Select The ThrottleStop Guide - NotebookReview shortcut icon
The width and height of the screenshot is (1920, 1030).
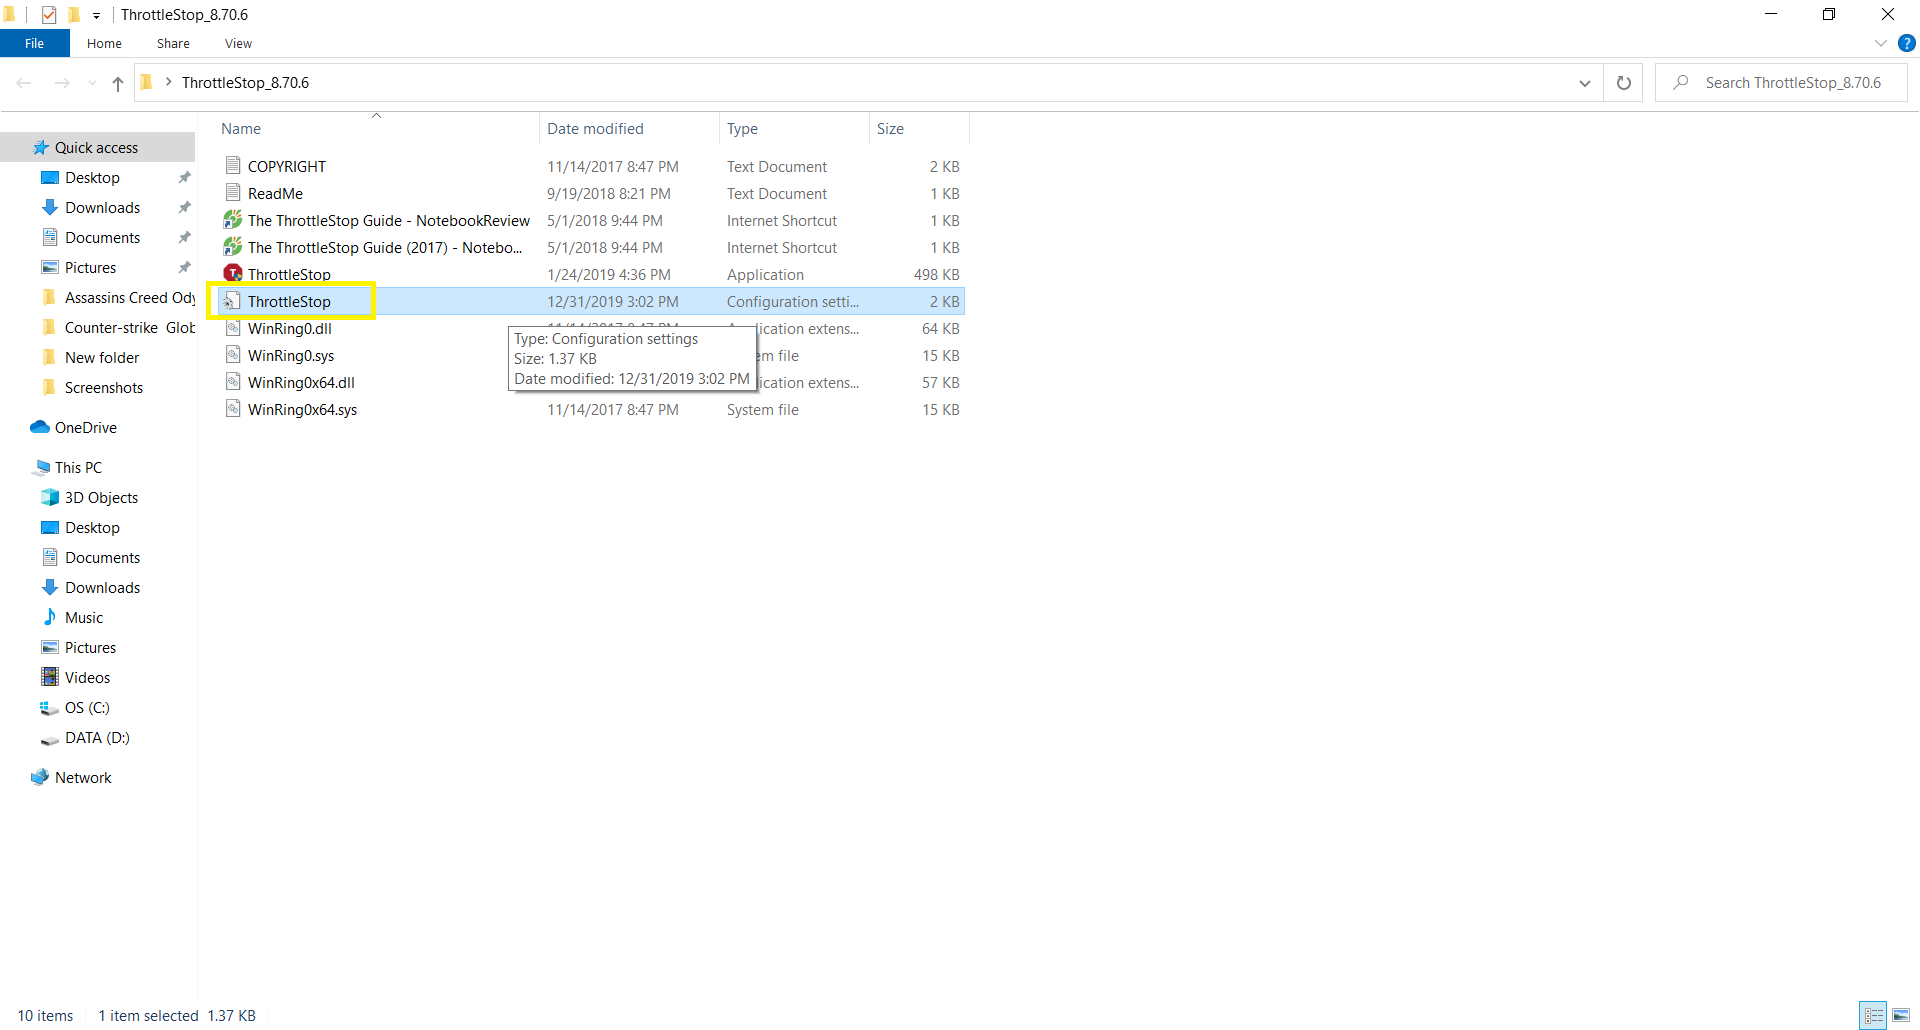coord(233,220)
